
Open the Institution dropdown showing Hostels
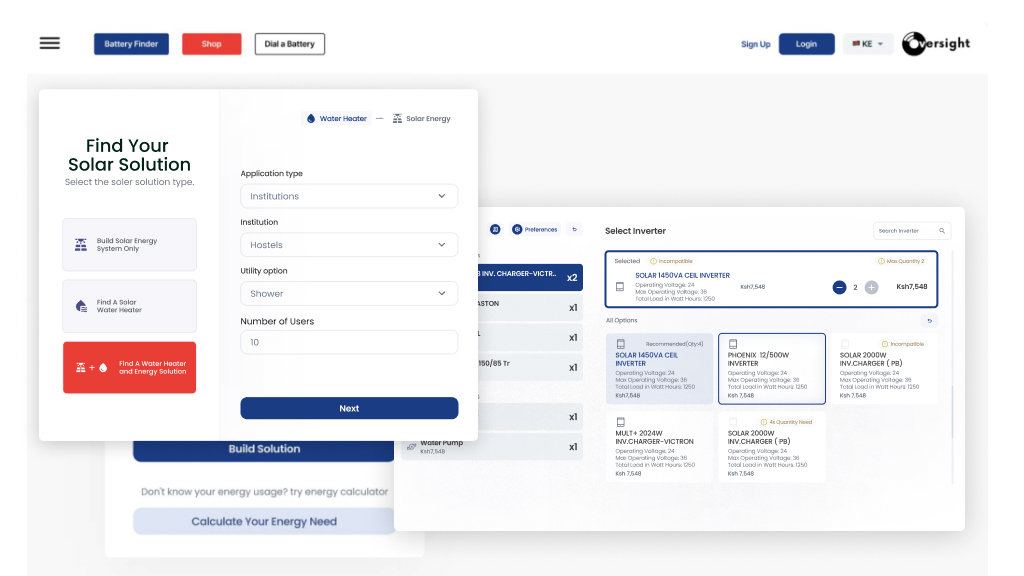point(349,245)
